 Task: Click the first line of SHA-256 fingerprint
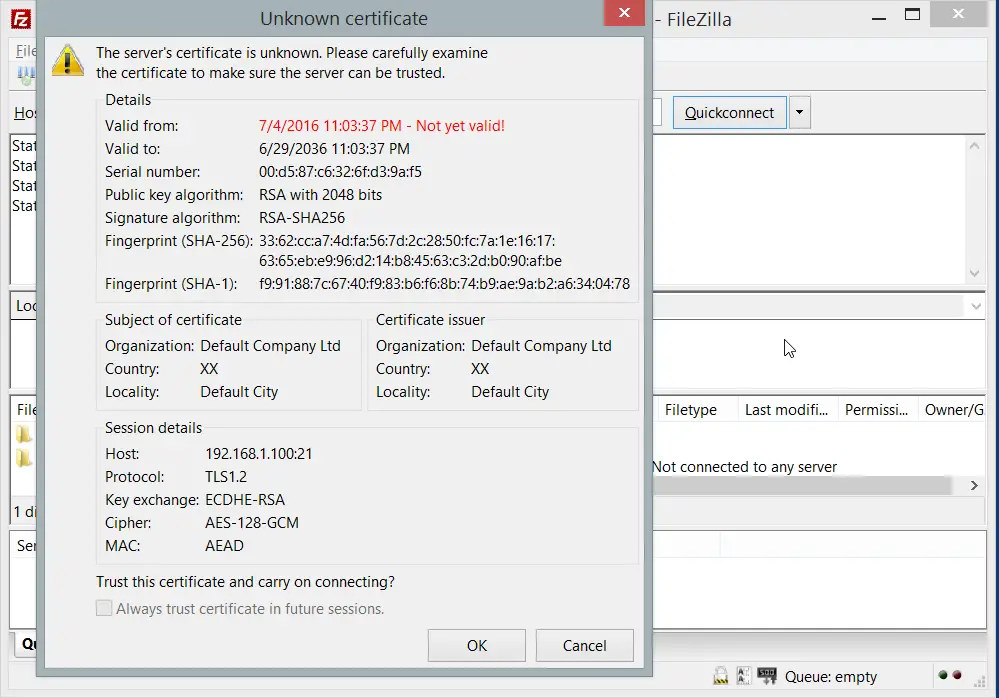[x=407, y=241]
